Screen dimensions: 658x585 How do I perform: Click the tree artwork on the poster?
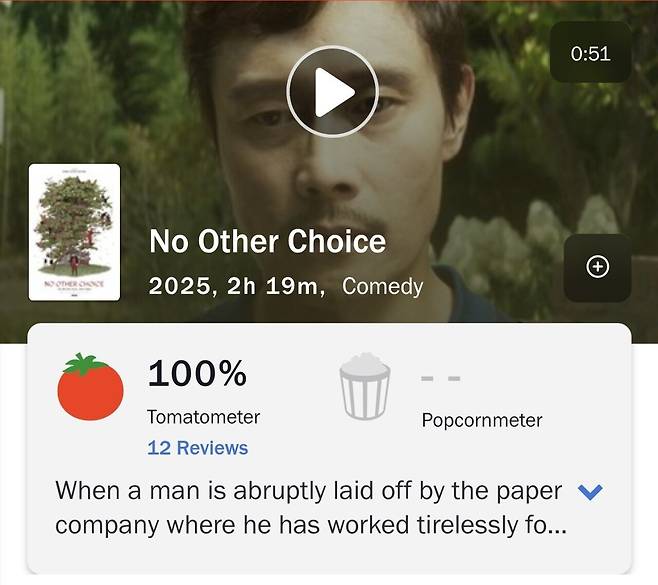74,220
